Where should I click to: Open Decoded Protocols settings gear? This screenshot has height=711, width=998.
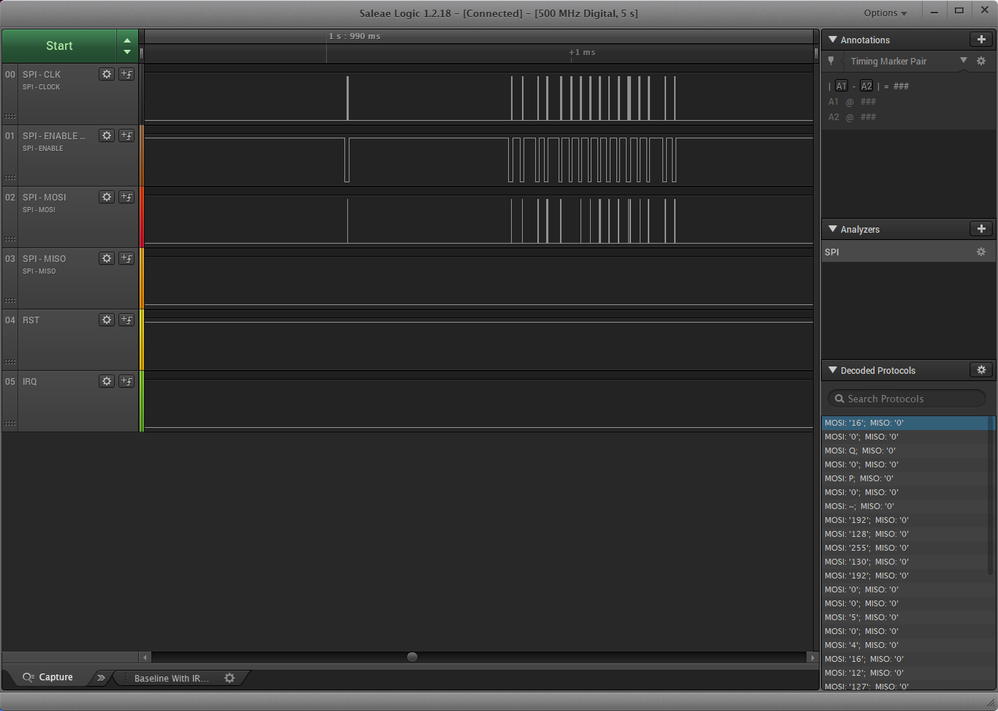click(x=981, y=370)
